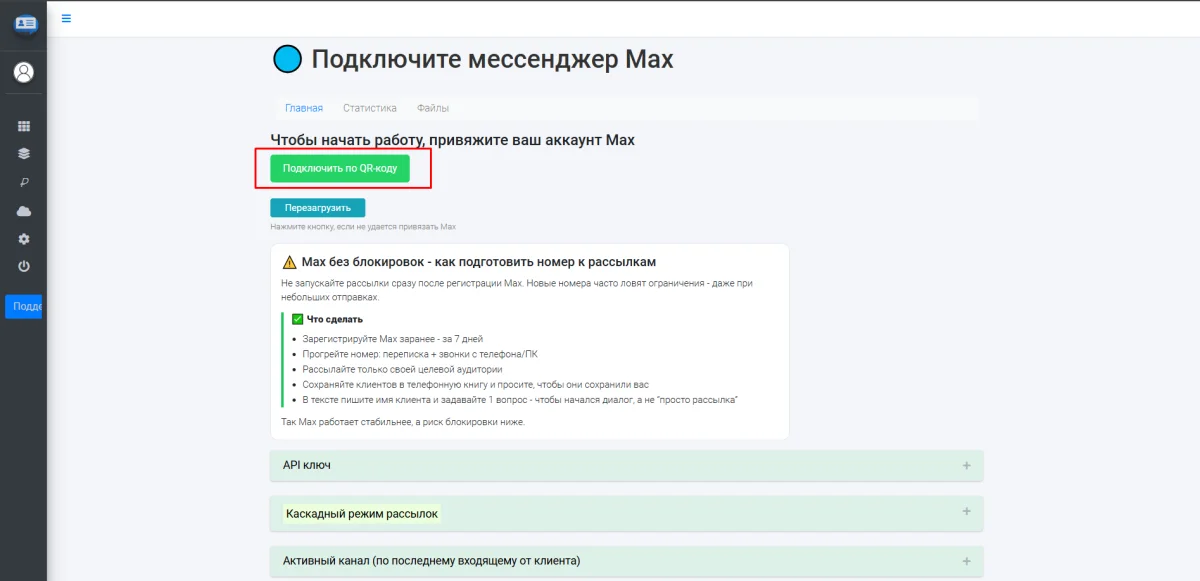This screenshot has height=581, width=1200.
Task: Open the user profile avatar icon
Action: pos(24,72)
